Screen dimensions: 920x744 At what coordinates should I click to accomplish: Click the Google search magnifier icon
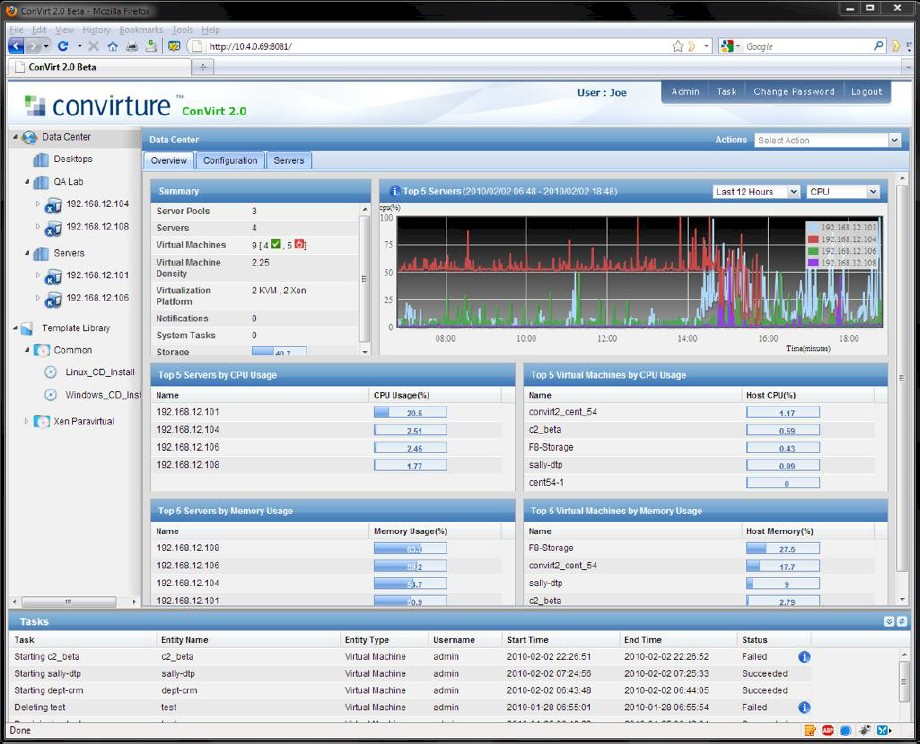point(878,46)
